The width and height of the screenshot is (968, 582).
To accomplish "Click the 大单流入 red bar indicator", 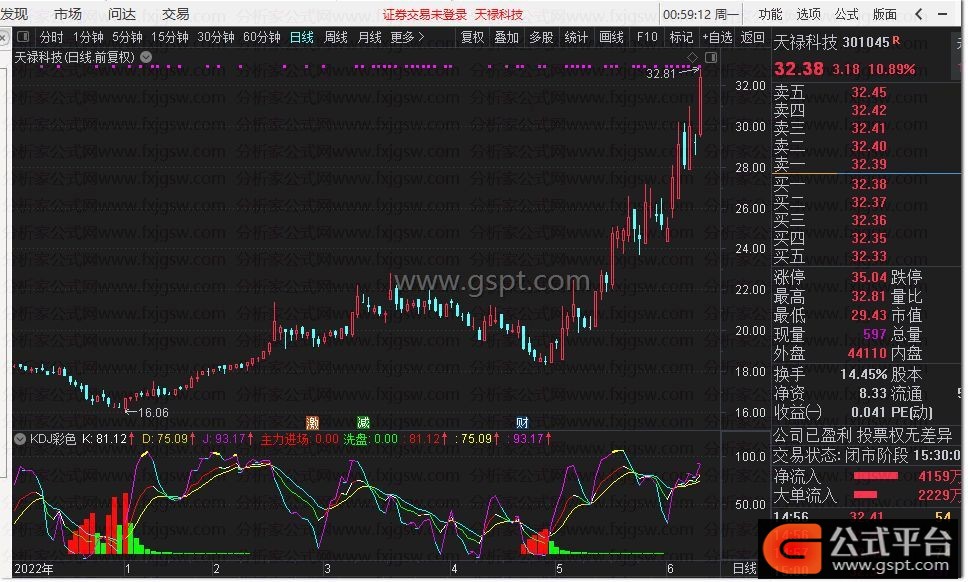I will click(865, 494).
